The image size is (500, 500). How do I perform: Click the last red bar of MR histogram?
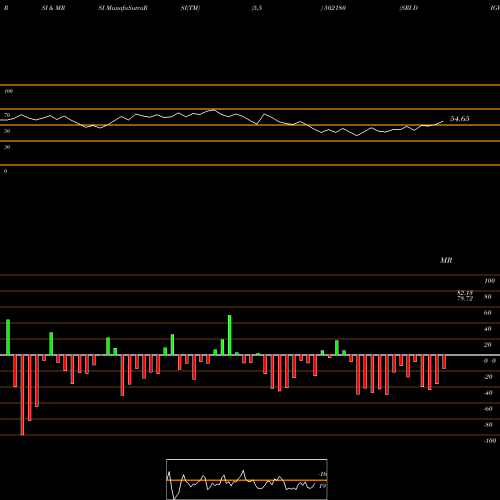click(x=444, y=362)
